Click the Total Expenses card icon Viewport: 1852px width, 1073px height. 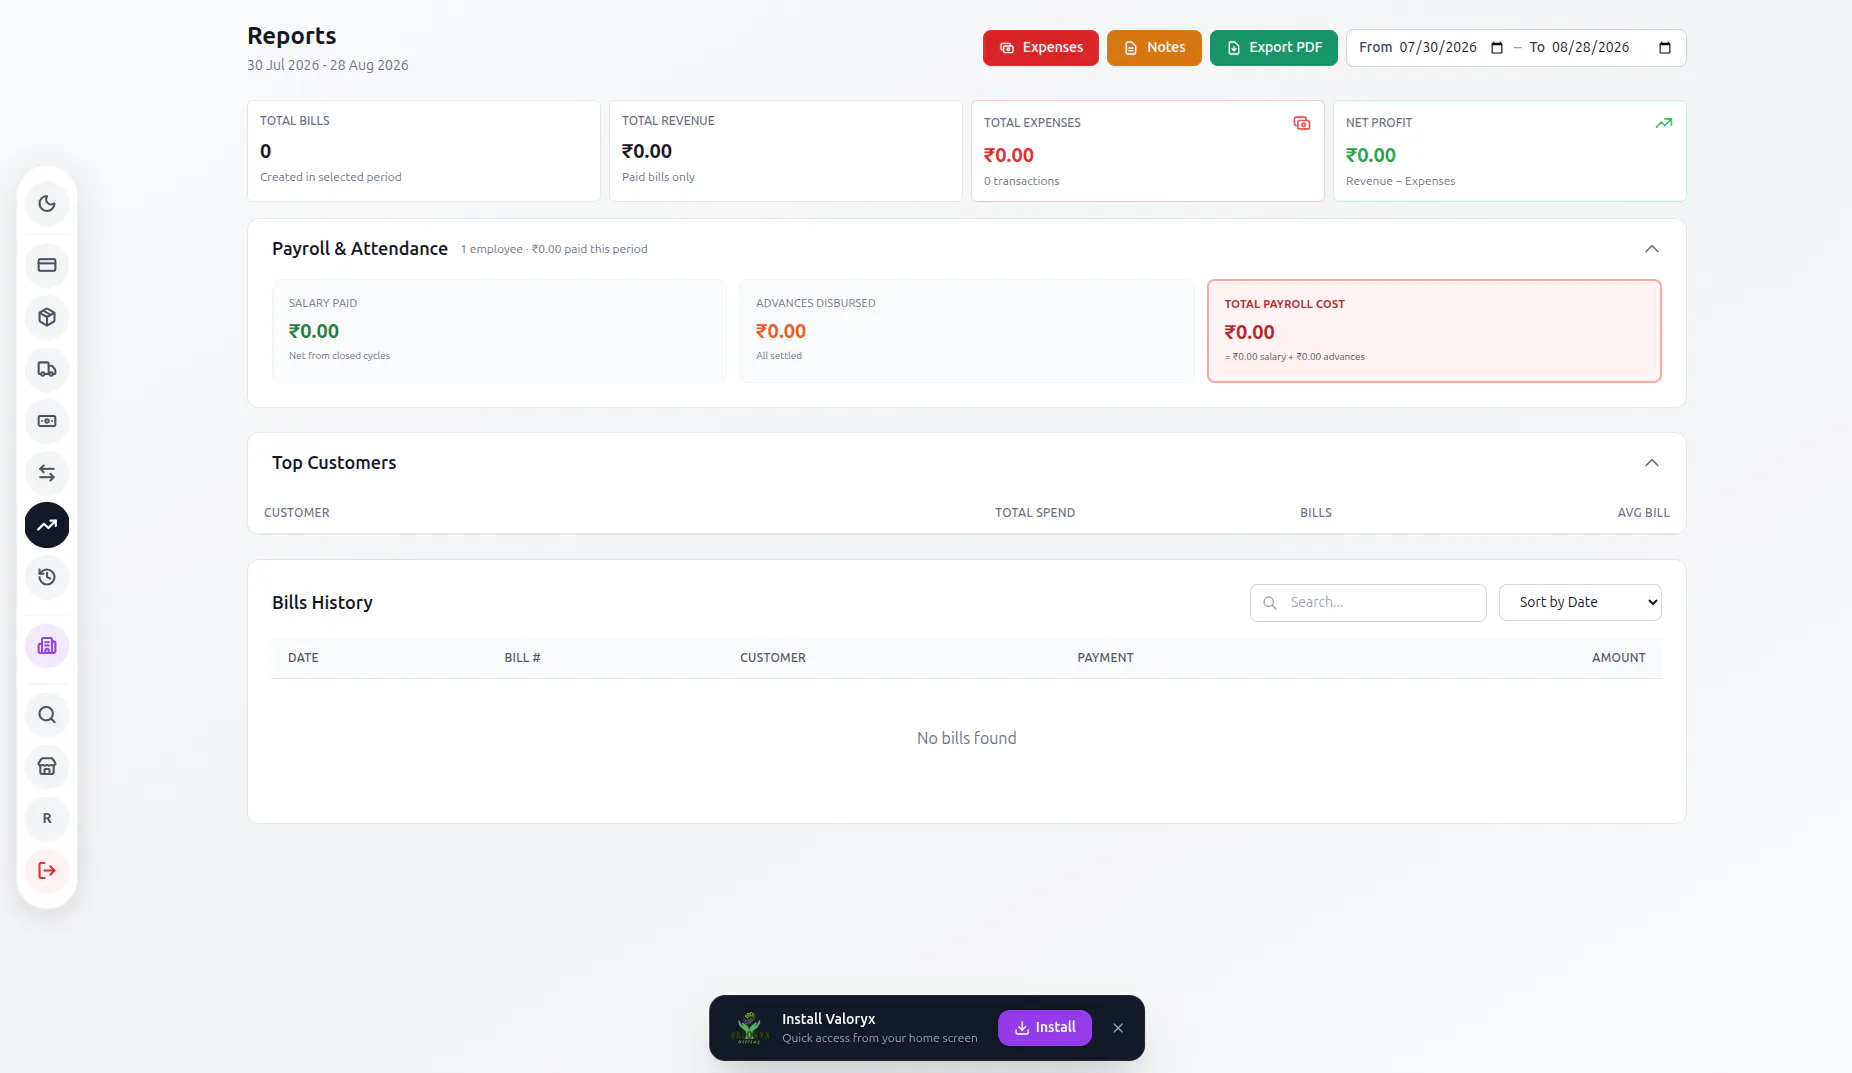click(1302, 123)
